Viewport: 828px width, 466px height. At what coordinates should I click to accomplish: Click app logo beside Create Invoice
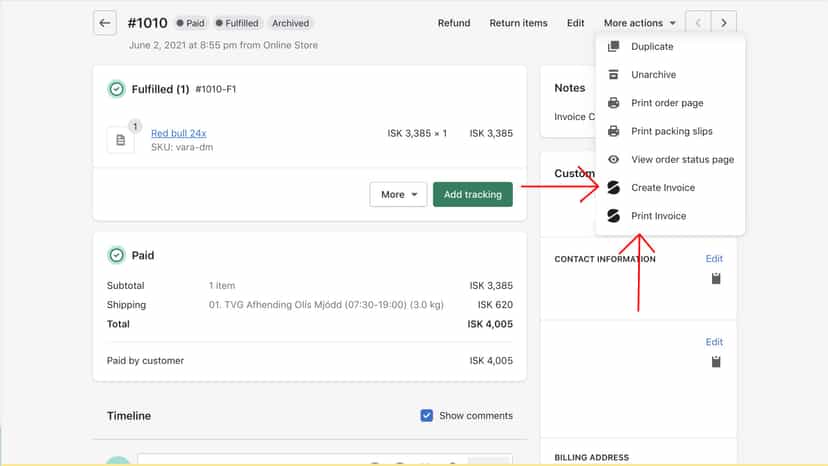(614, 188)
